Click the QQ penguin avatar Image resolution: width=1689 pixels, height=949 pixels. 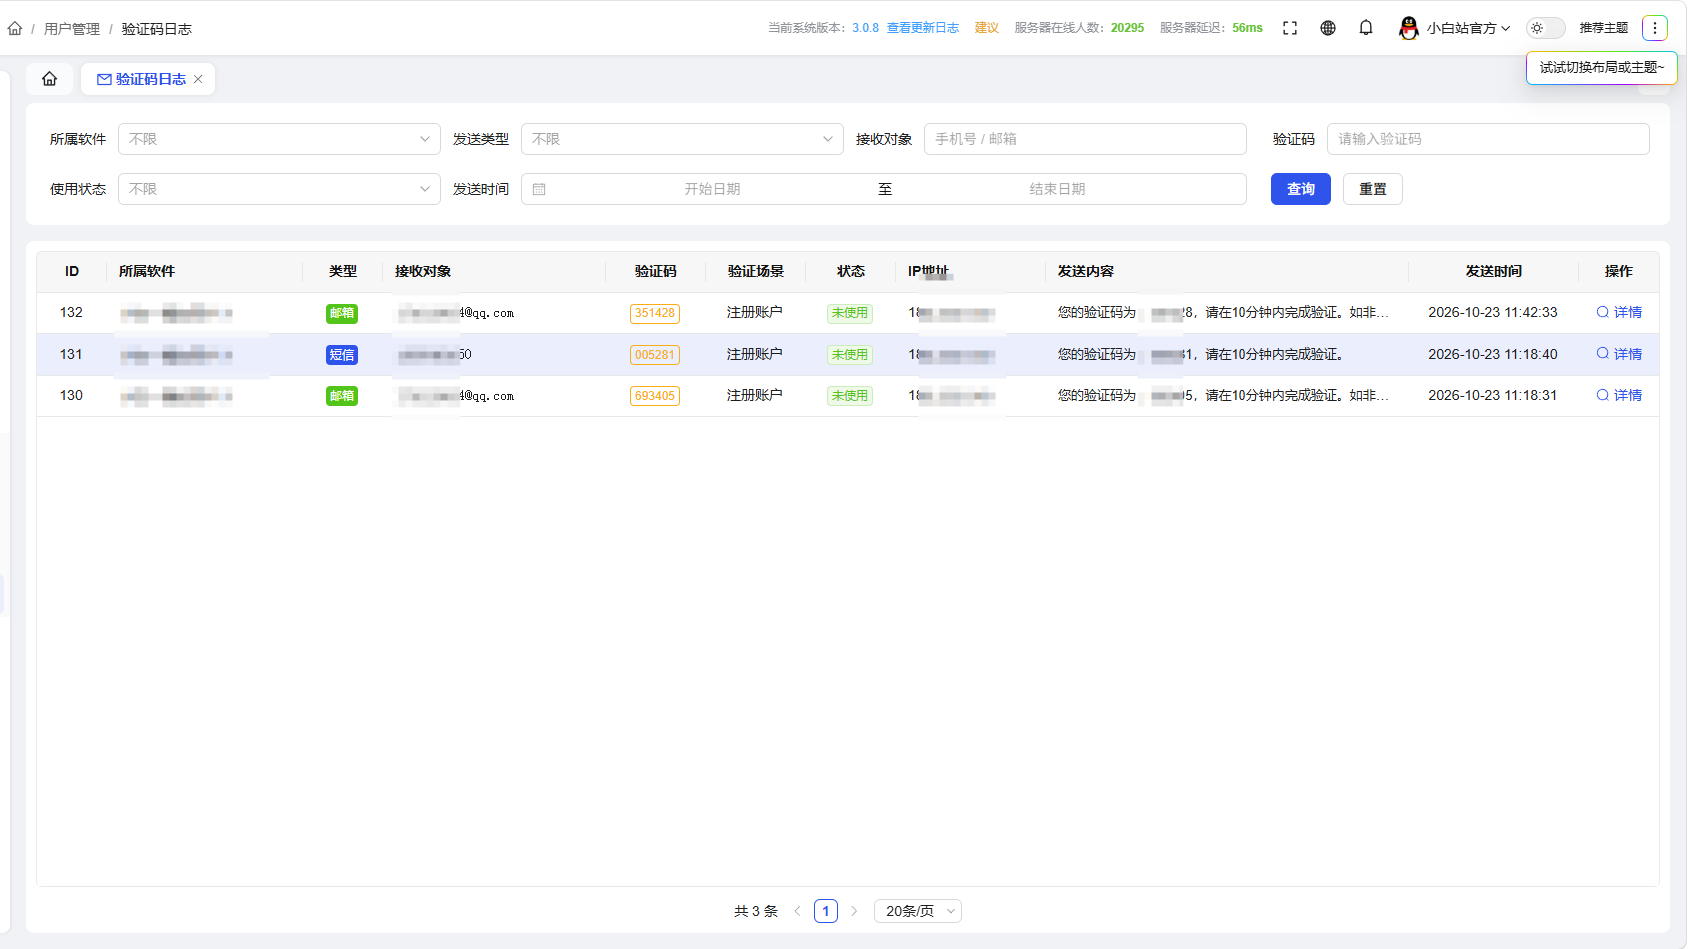(1409, 28)
